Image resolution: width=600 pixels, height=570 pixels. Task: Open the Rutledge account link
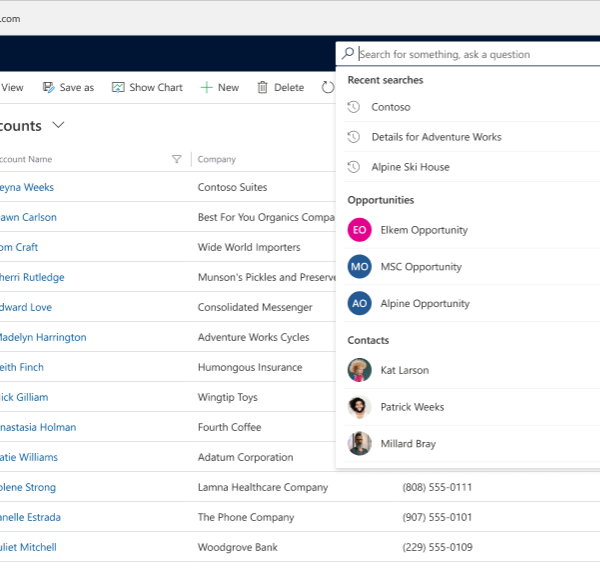32,277
